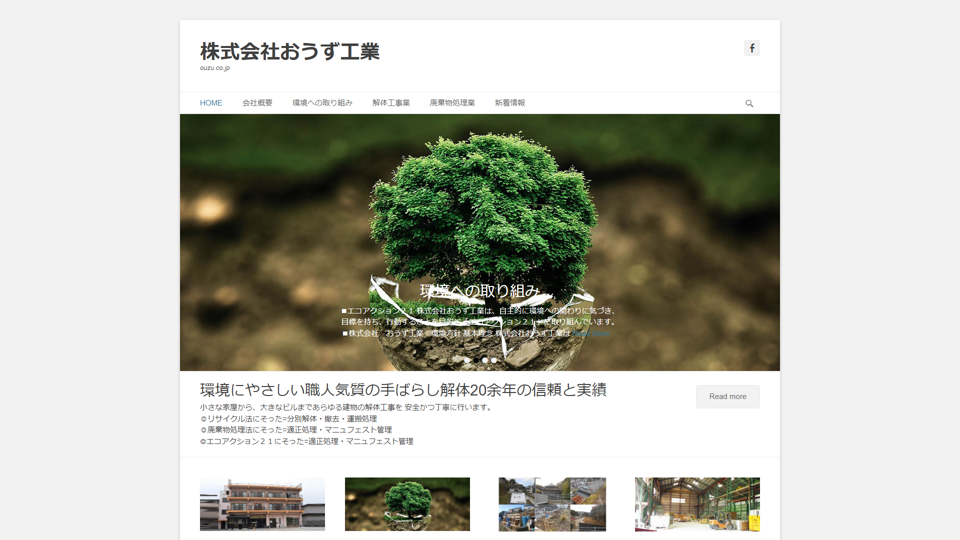Click the search magnifier icon
The width and height of the screenshot is (960, 540).
click(749, 103)
